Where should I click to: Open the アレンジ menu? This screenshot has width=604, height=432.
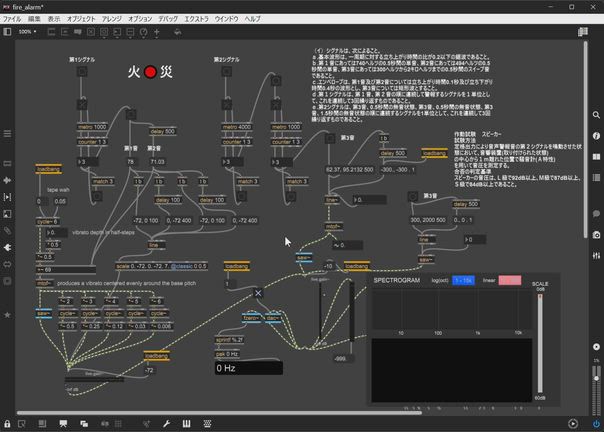[x=112, y=19]
